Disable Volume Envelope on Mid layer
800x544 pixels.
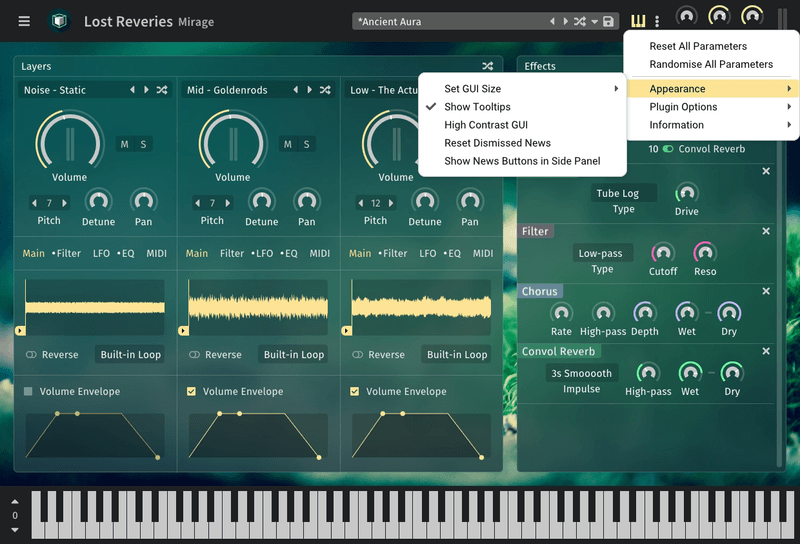(x=192, y=392)
